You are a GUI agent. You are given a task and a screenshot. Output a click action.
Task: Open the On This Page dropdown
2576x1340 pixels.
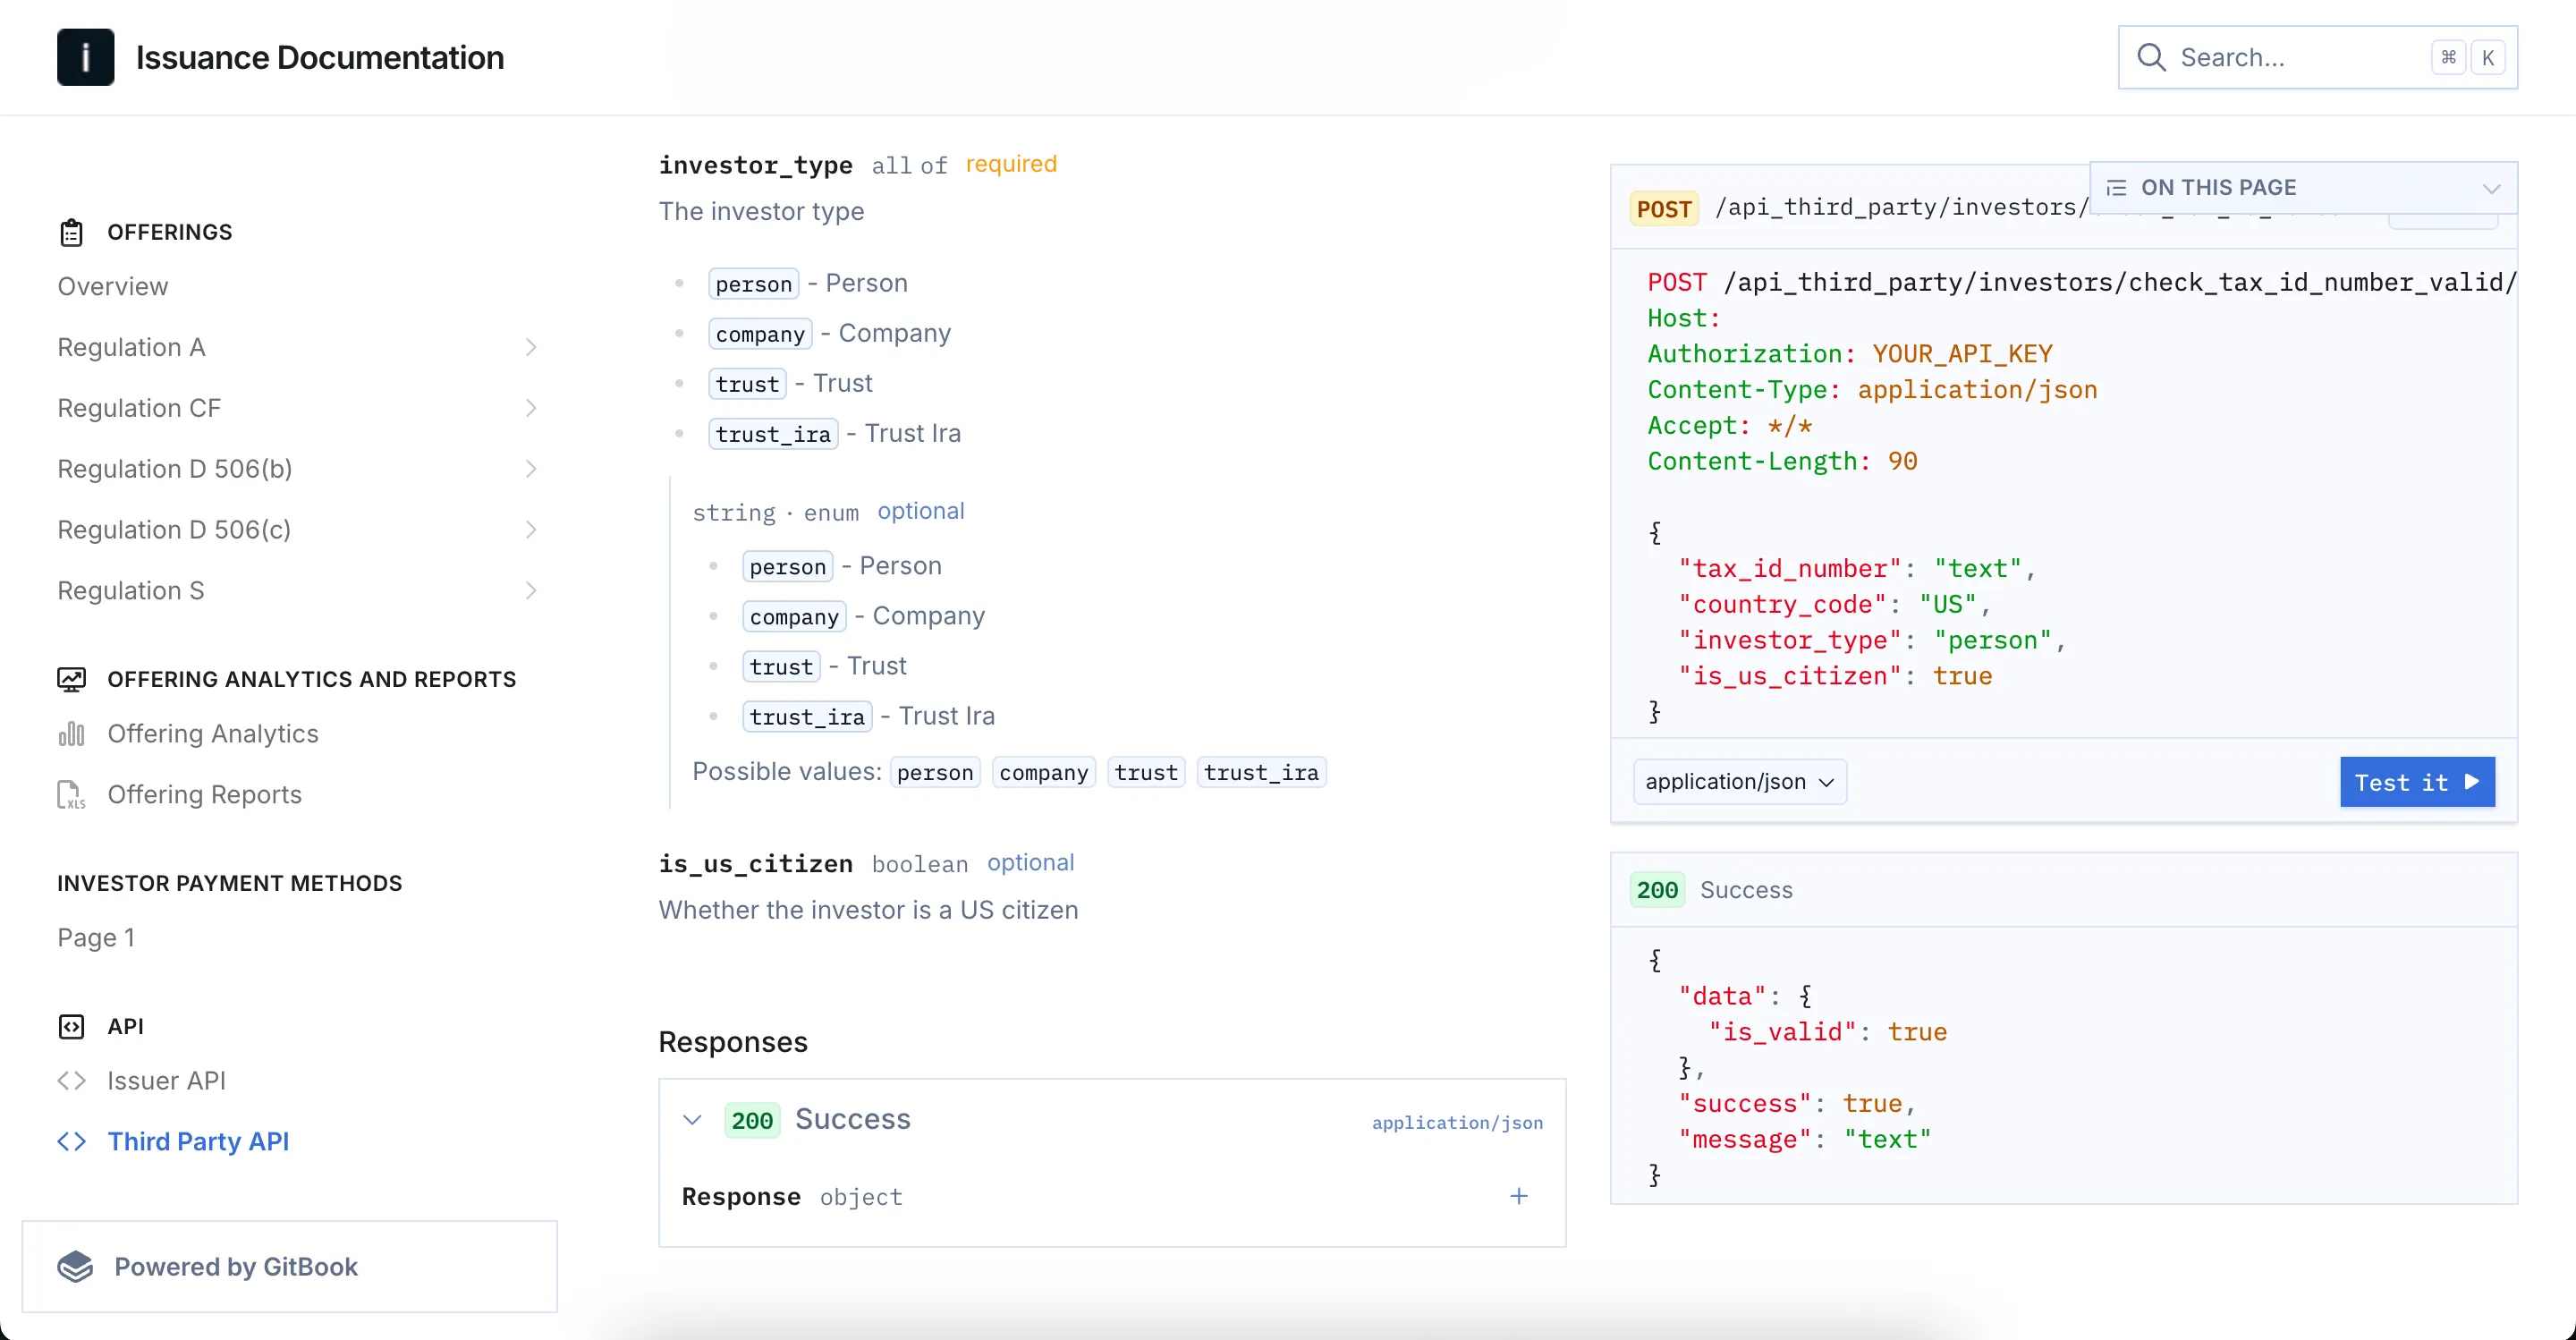click(2303, 188)
